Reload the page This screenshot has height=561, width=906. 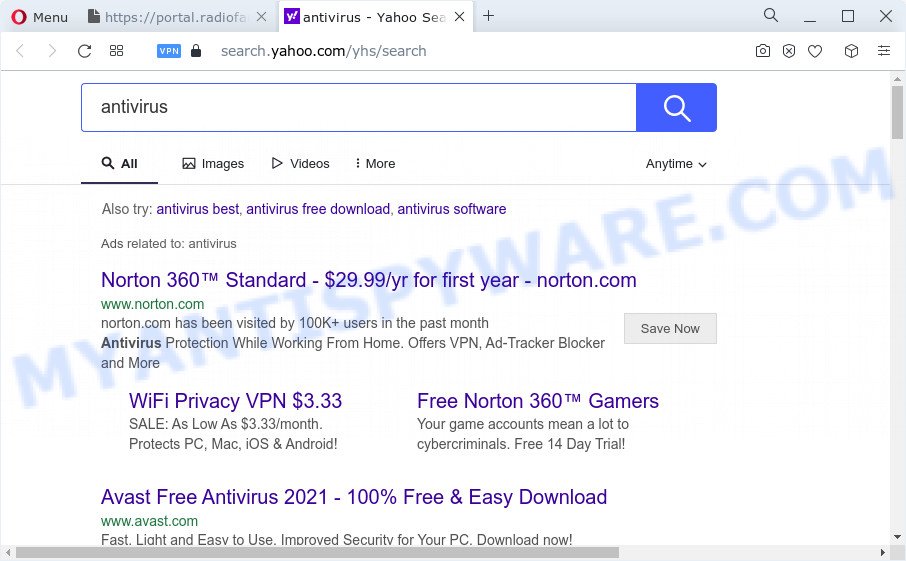[x=84, y=51]
